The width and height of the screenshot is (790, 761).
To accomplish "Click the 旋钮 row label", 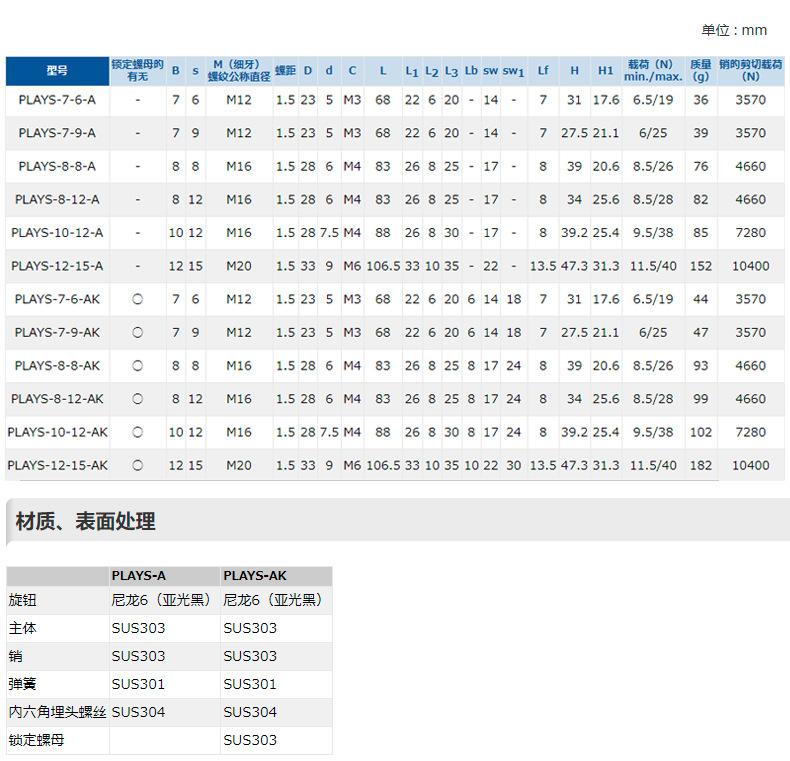I will 22,600.
